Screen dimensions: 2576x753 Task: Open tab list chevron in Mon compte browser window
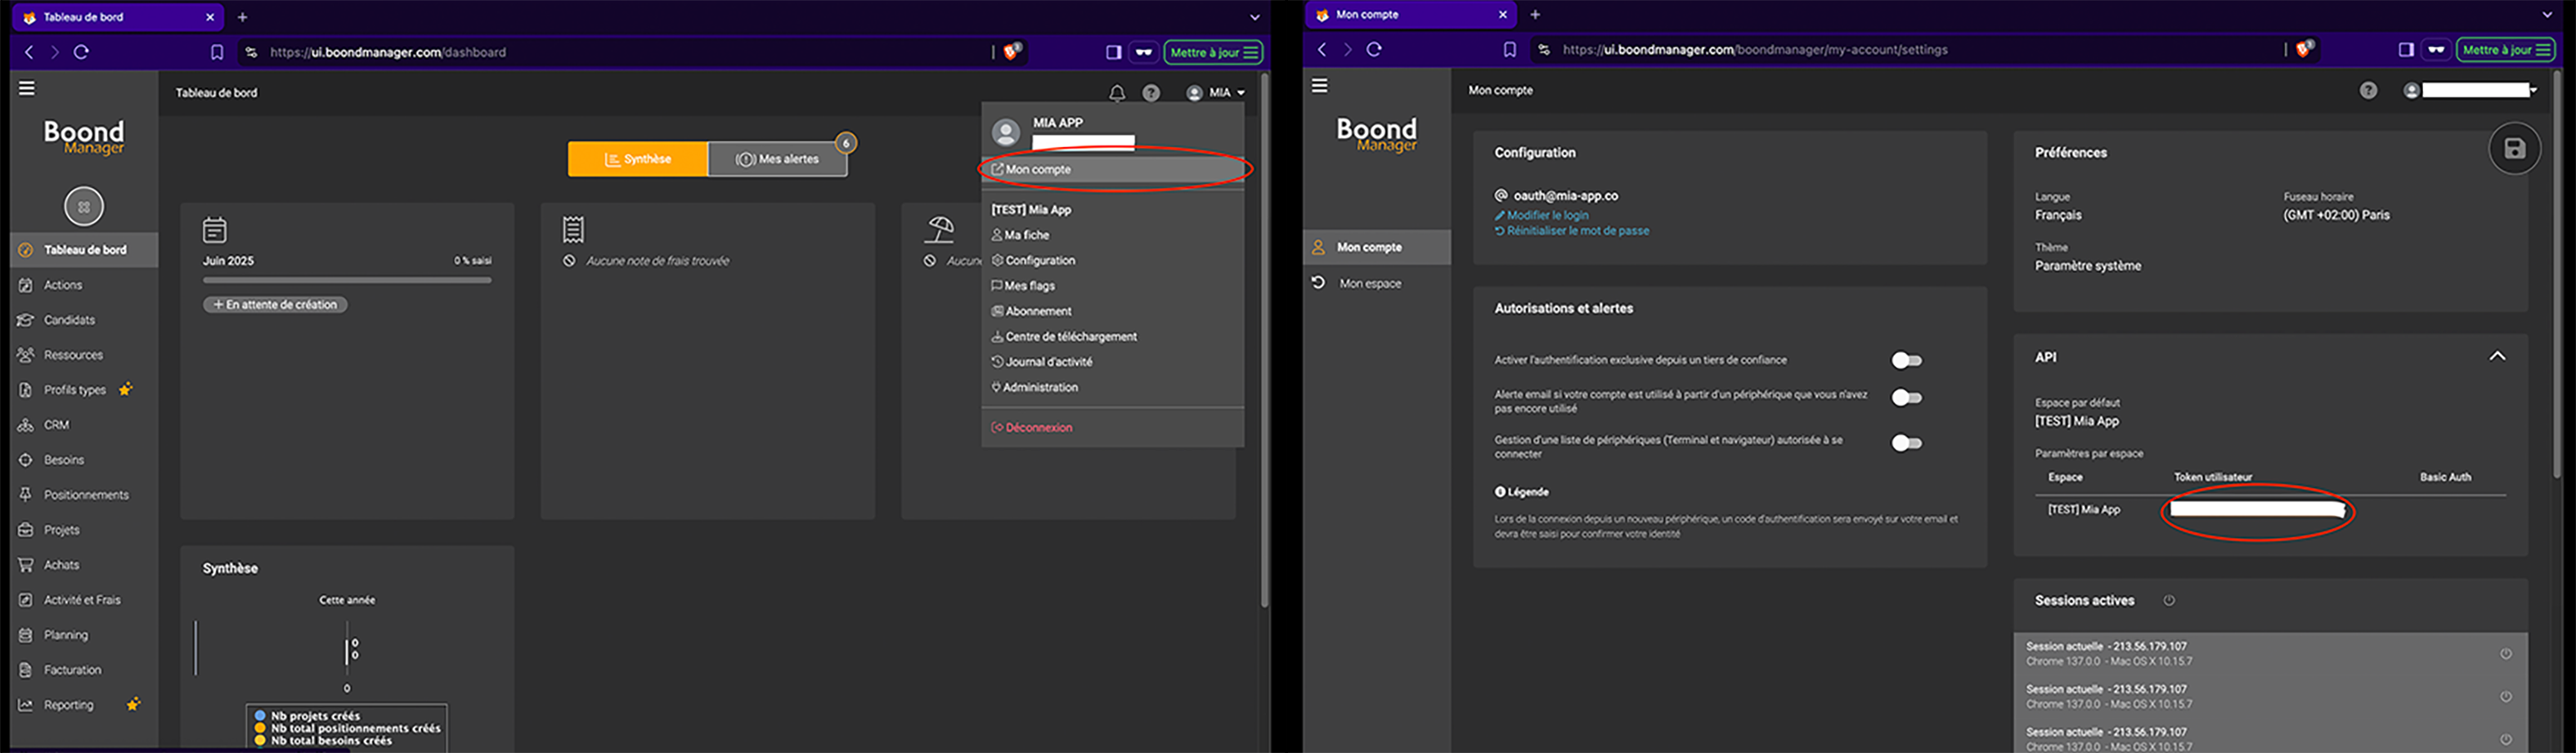(2547, 15)
